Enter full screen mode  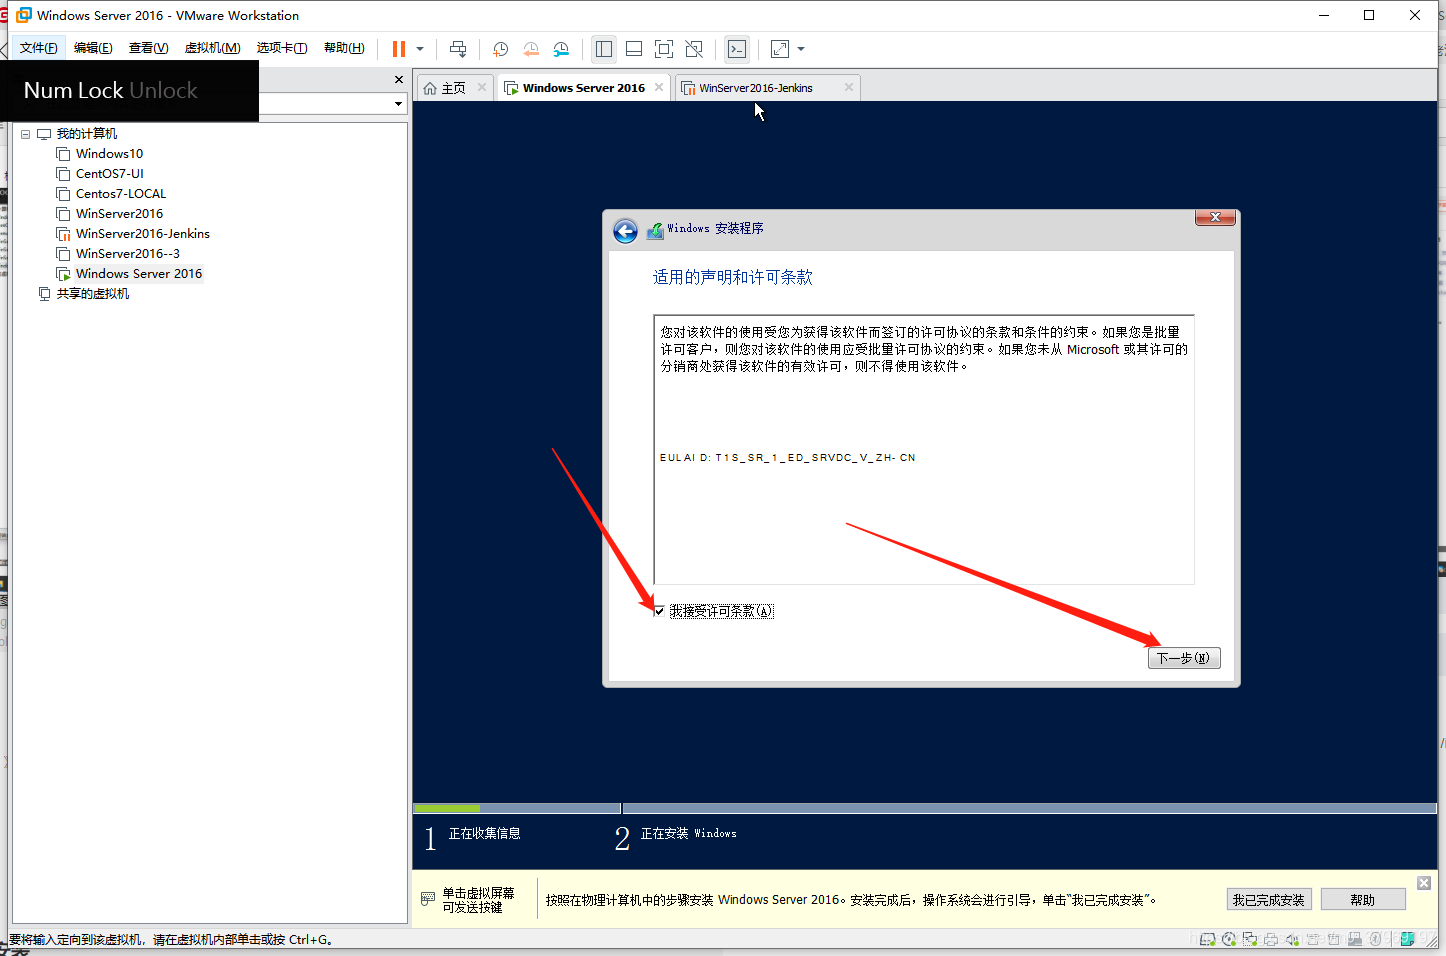664,49
